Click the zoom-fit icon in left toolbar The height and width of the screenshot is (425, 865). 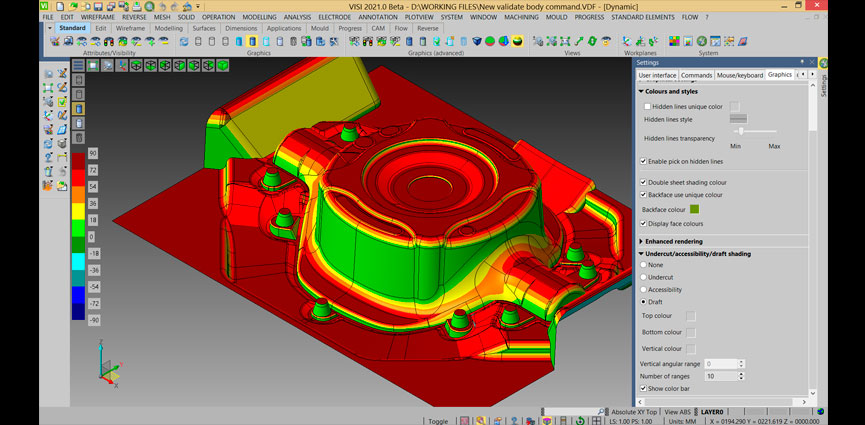49,88
